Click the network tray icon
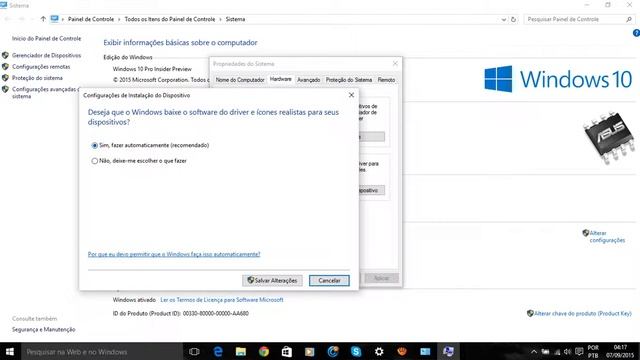 pos(557,352)
